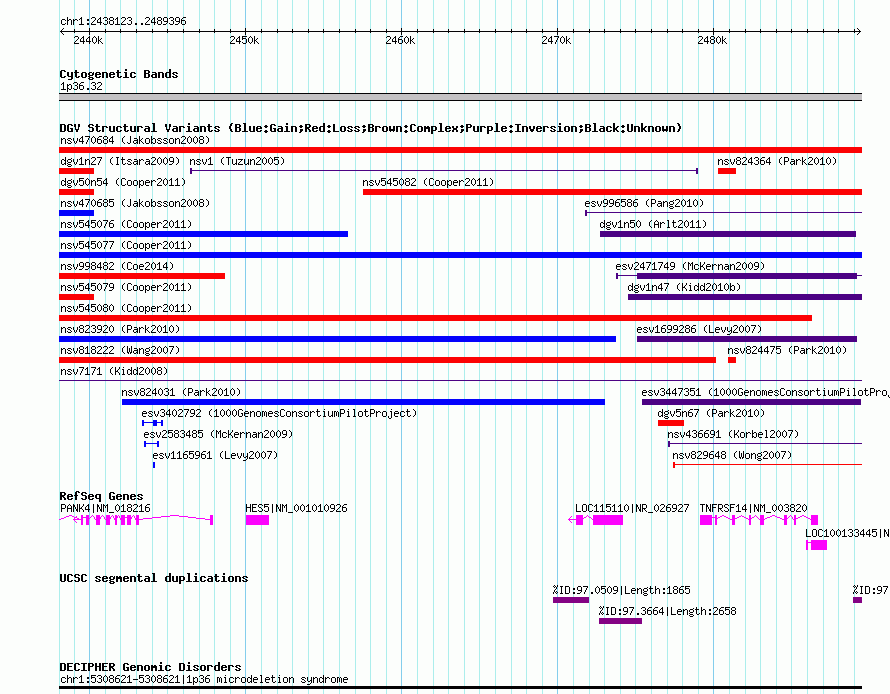Click nsv545076 (Cooper2011) label
890x694 pixels.
tap(125, 224)
